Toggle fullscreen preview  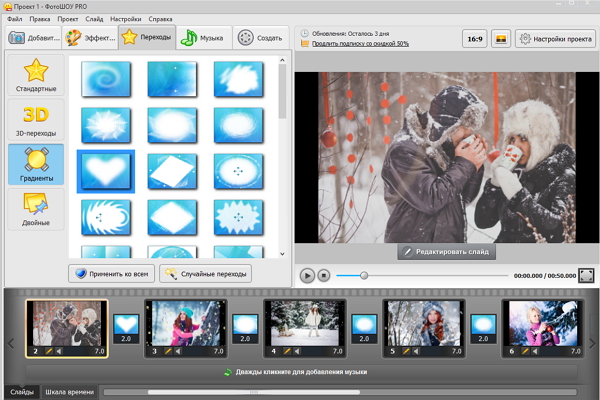[x=587, y=276]
